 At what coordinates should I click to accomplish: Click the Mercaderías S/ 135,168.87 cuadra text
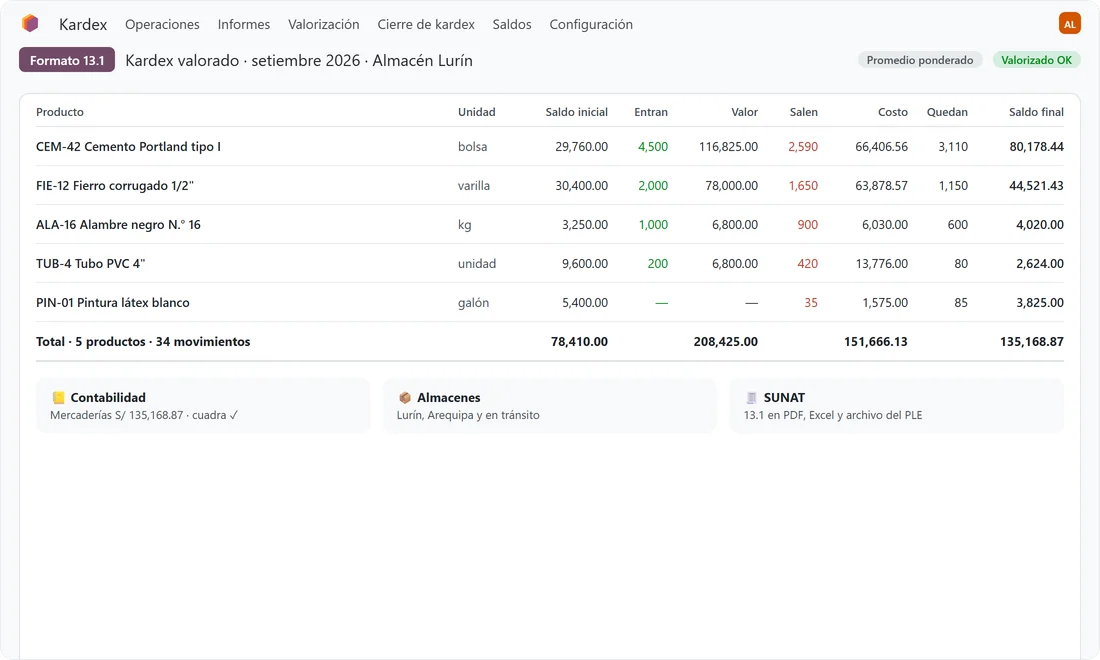pyautogui.click(x=144, y=415)
